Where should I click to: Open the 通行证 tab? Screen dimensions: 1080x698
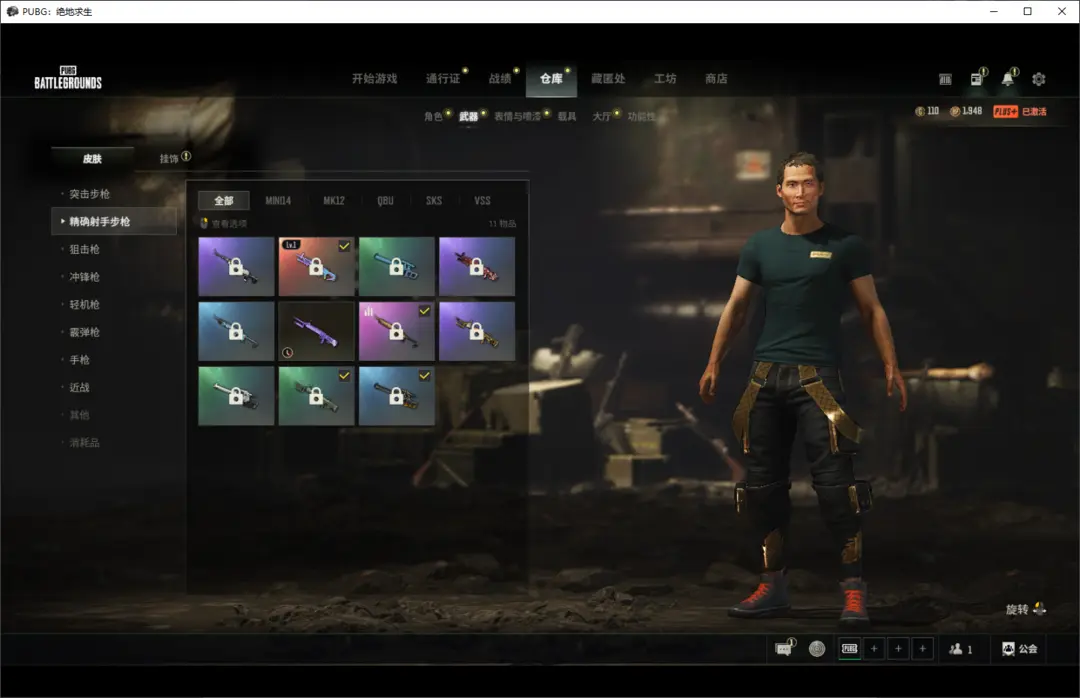coord(443,79)
